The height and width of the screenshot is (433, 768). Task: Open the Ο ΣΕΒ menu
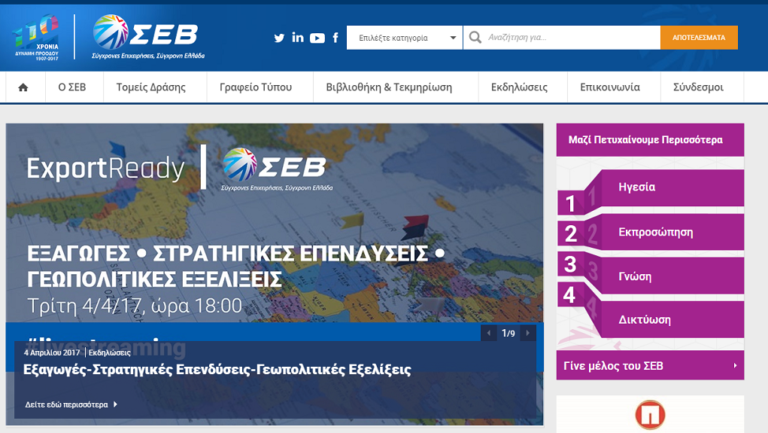72,87
